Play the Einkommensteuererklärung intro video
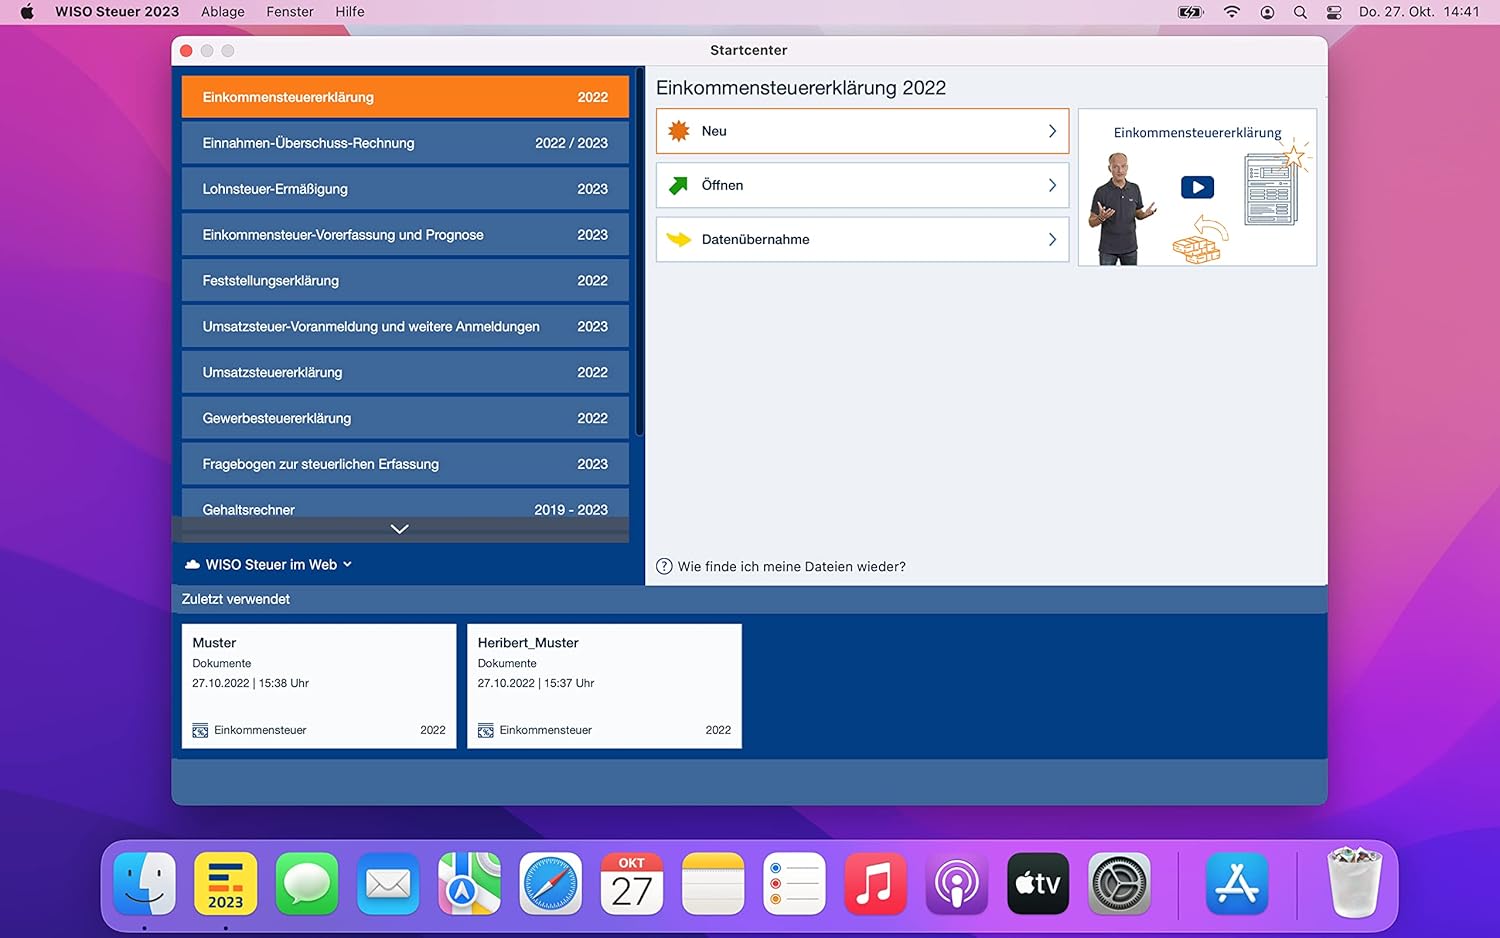 point(1197,187)
